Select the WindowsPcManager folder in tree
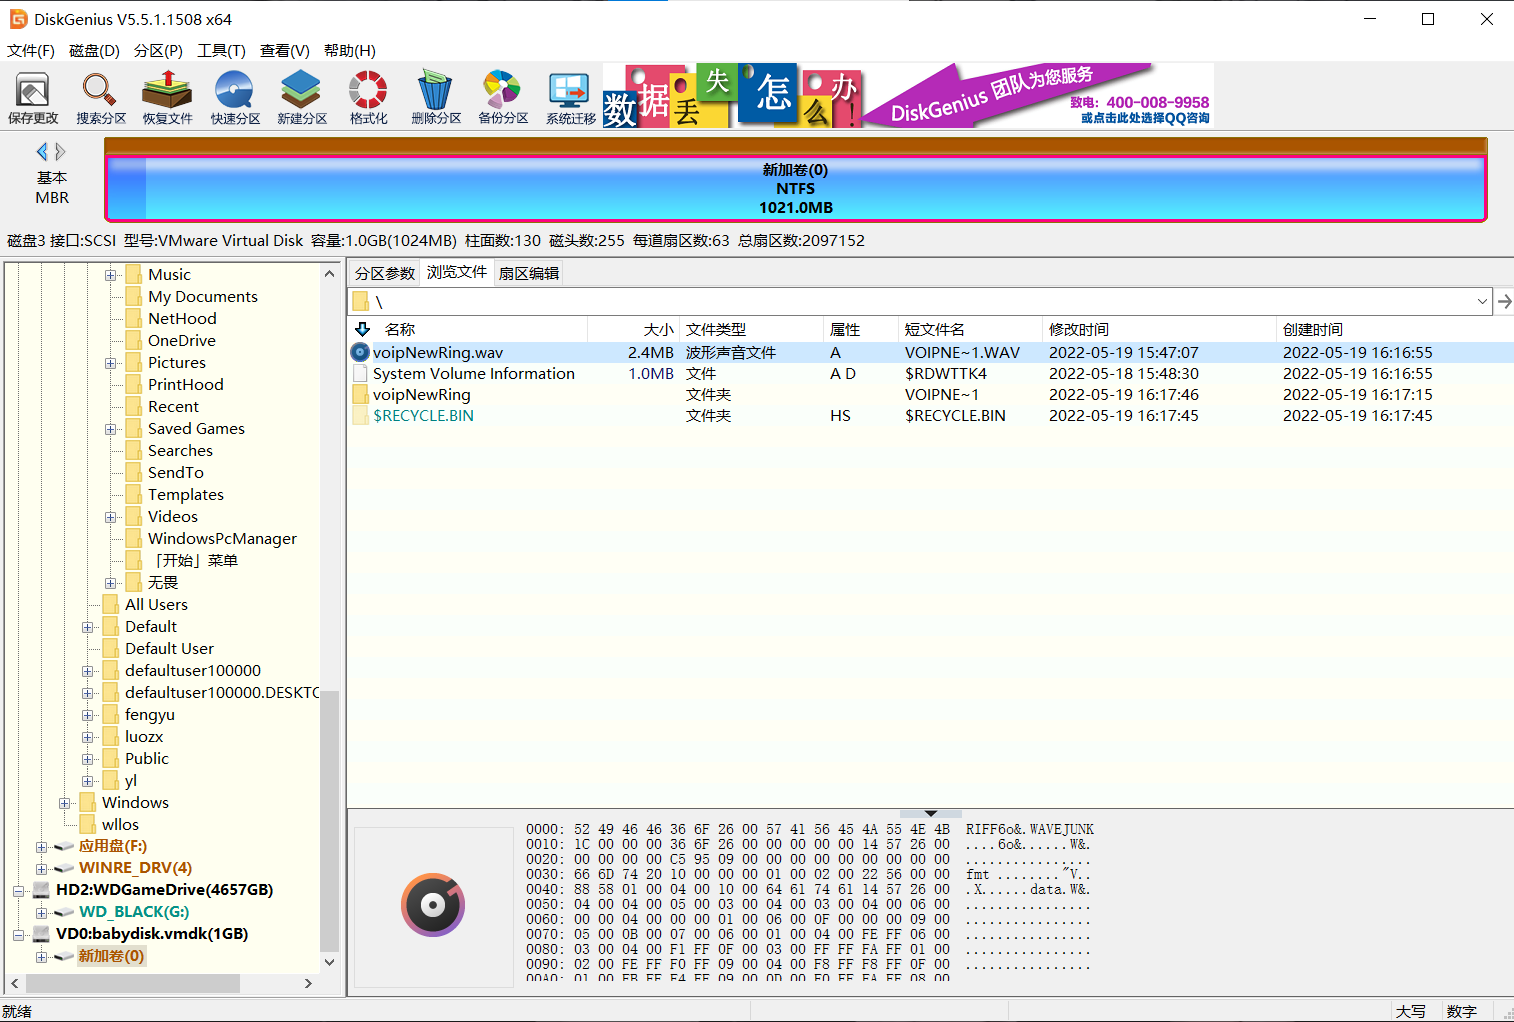 click(x=222, y=539)
